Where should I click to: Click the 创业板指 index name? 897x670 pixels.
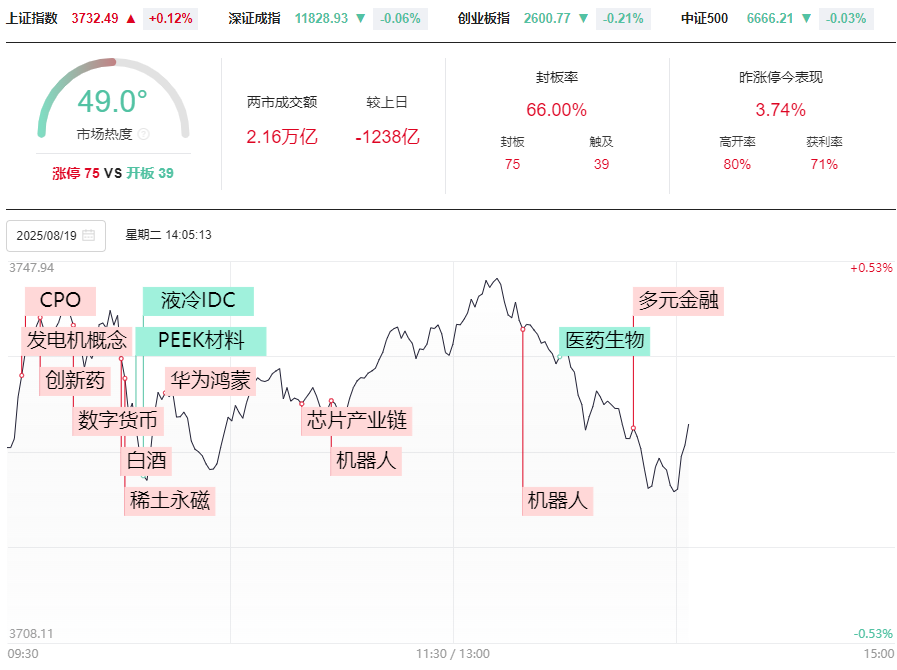483,18
